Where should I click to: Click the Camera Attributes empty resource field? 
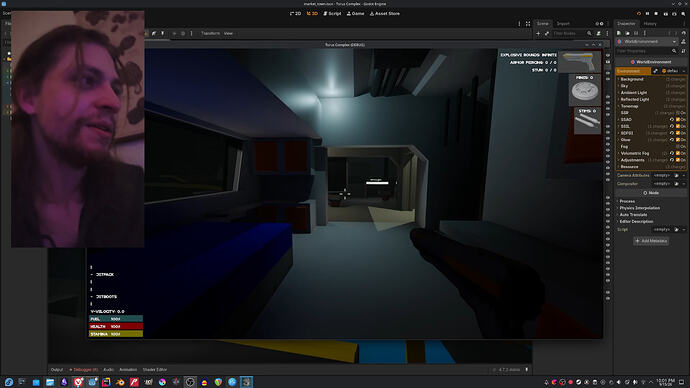tap(662, 176)
